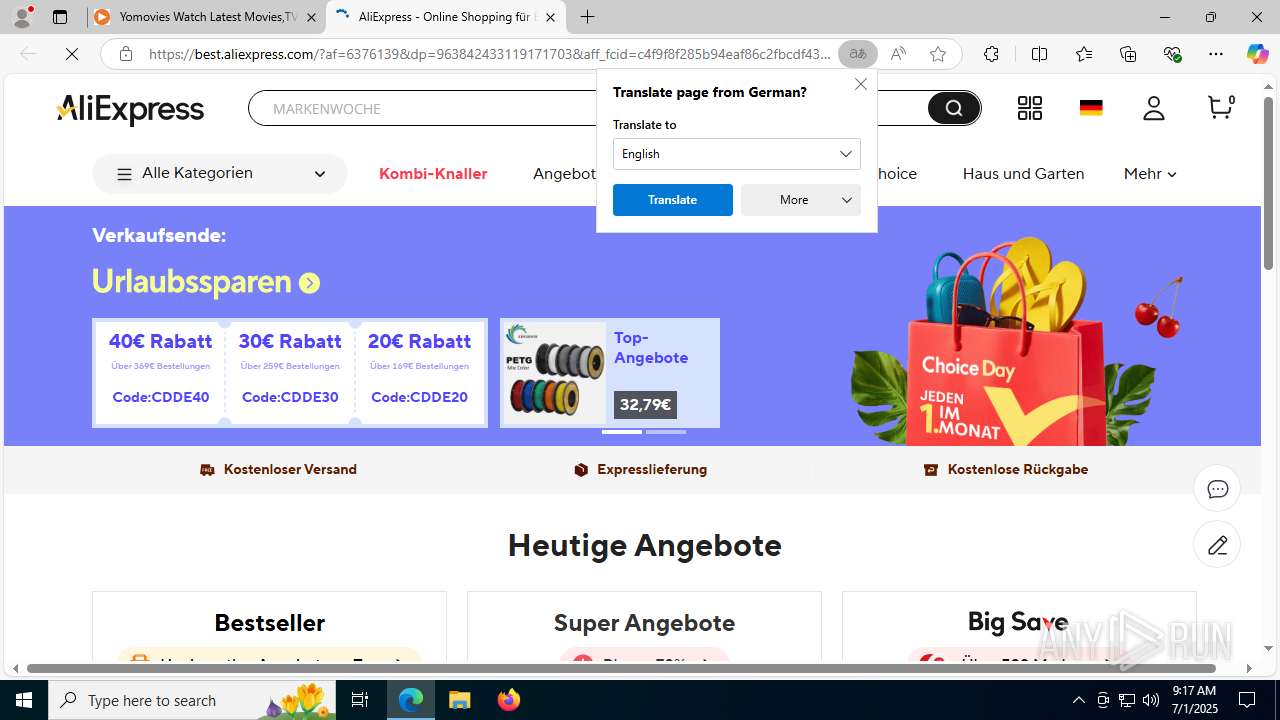This screenshot has height=720, width=1280.
Task: Click the vertical page scrollbar
Action: coord(1269,182)
